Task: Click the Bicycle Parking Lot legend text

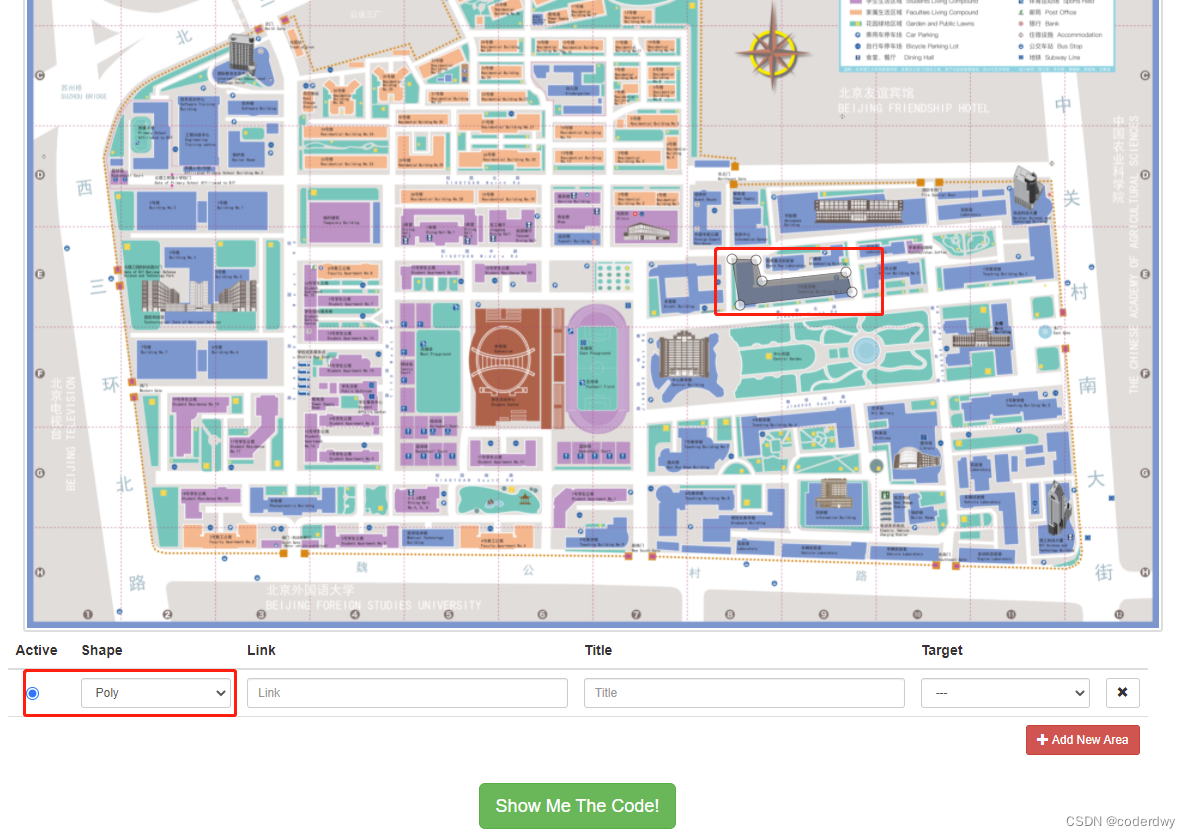Action: tap(932, 46)
